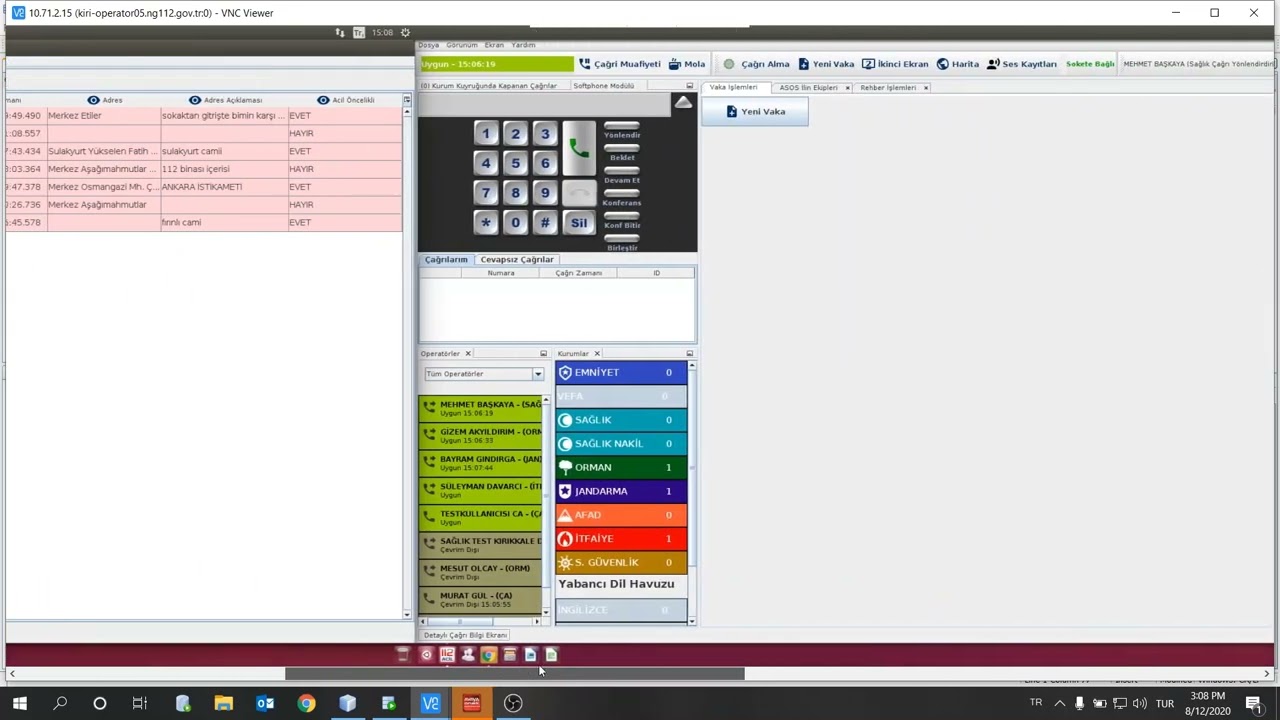Viewport: 1280px width, 720px height.
Task: Close the Operatörler panel
Action: 468,354
